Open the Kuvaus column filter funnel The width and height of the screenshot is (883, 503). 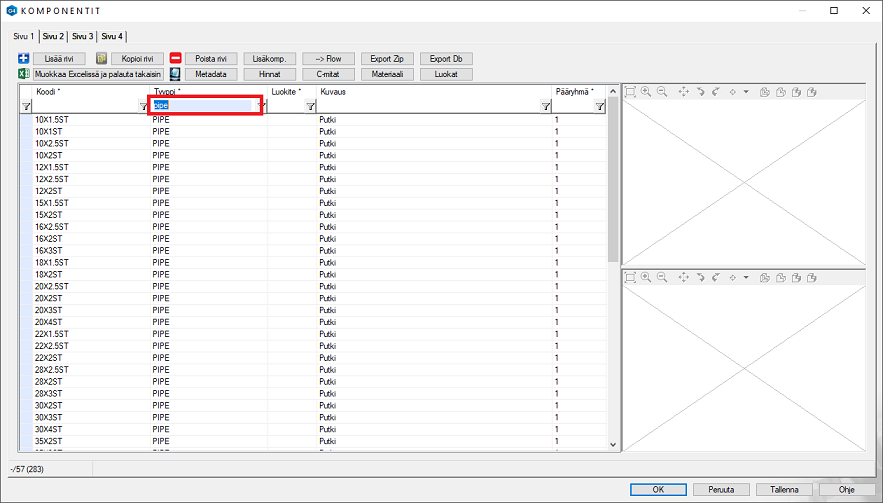point(546,106)
